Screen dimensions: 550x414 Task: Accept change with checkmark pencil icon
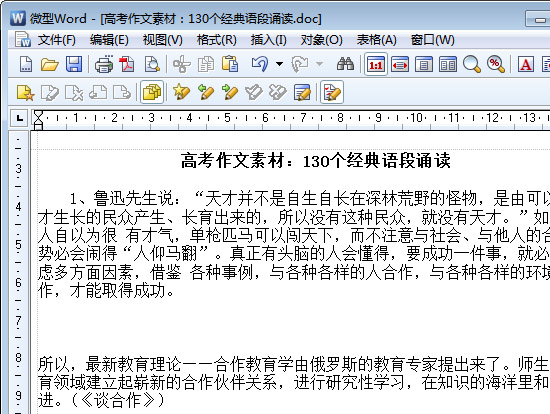tap(254, 93)
